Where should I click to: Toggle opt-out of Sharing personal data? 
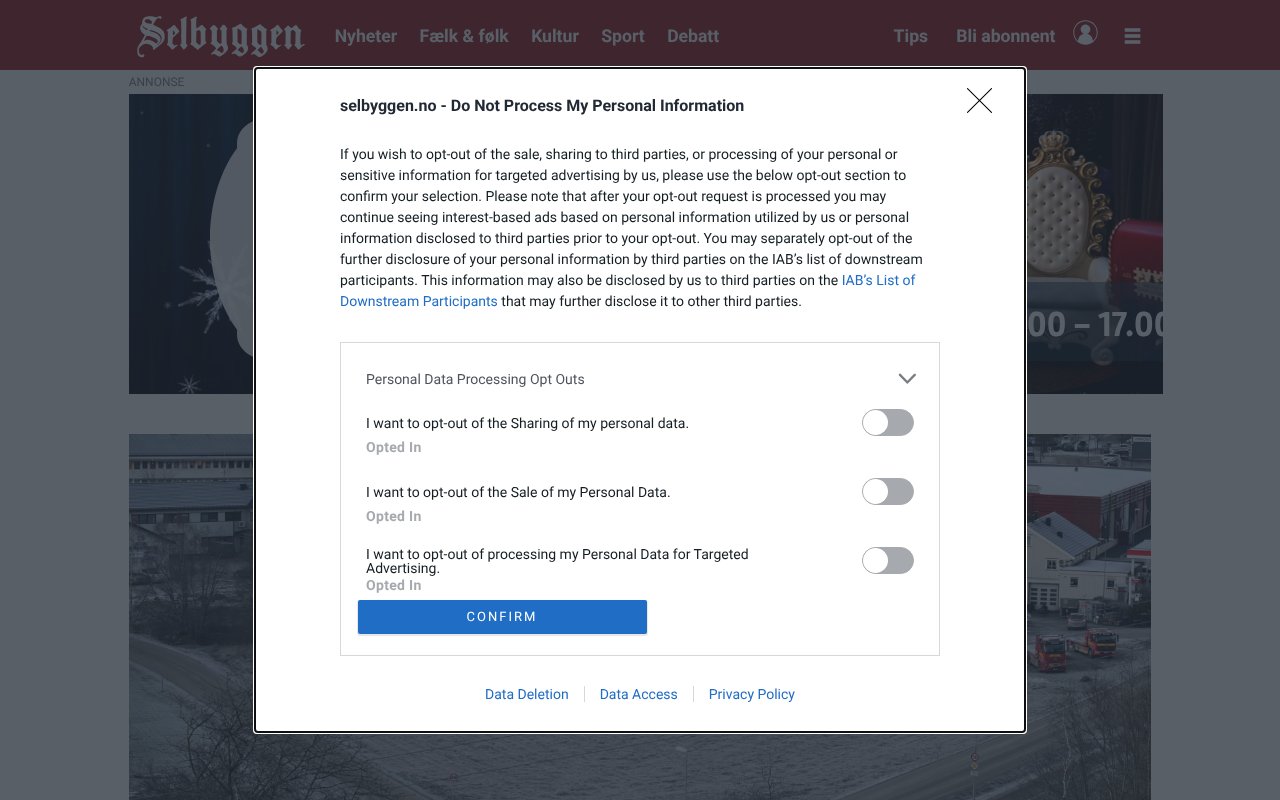887,423
